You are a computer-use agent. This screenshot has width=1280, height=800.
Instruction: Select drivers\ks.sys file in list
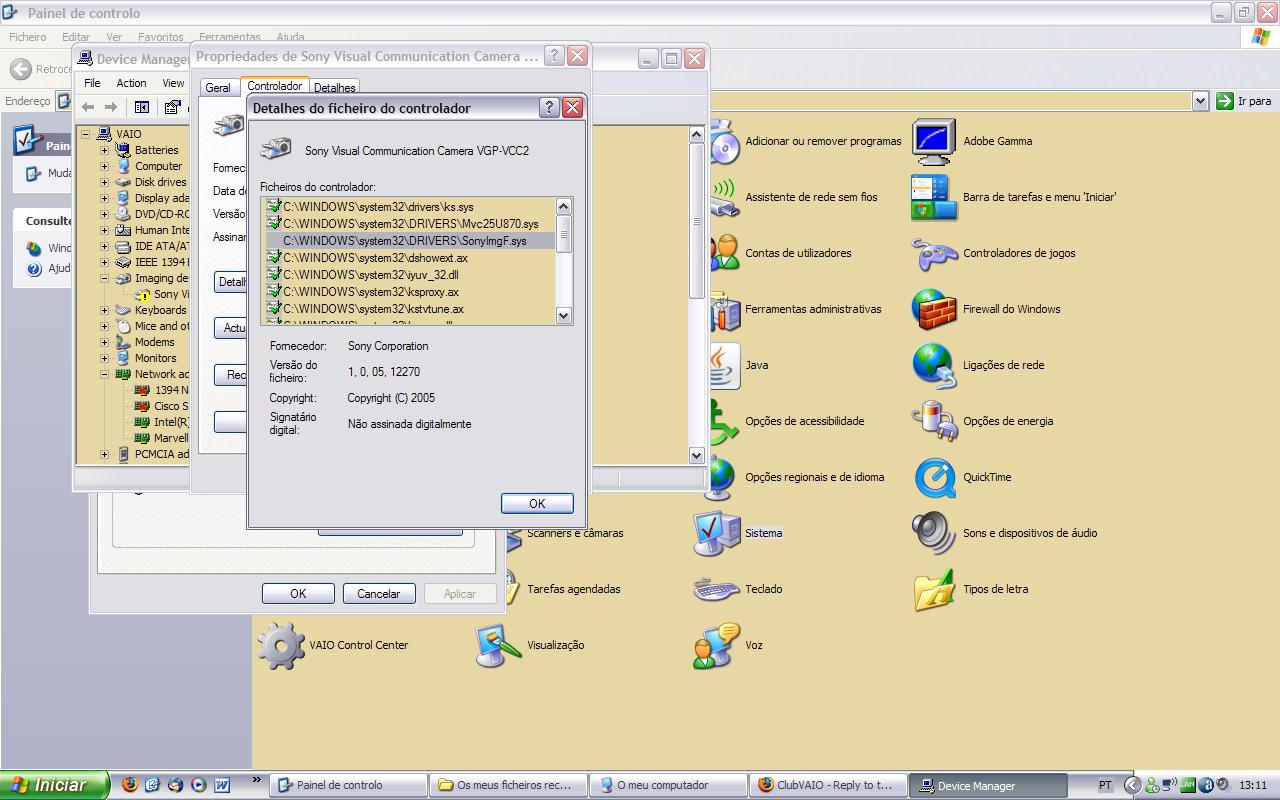[x=410, y=207]
